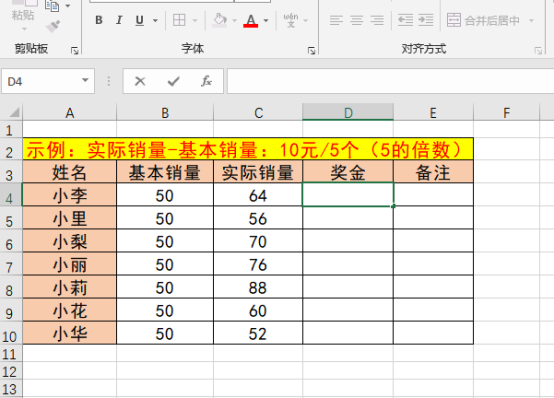This screenshot has width=554, height=398.
Task: Click the phonetic guide (wén) icon
Action: tap(291, 21)
